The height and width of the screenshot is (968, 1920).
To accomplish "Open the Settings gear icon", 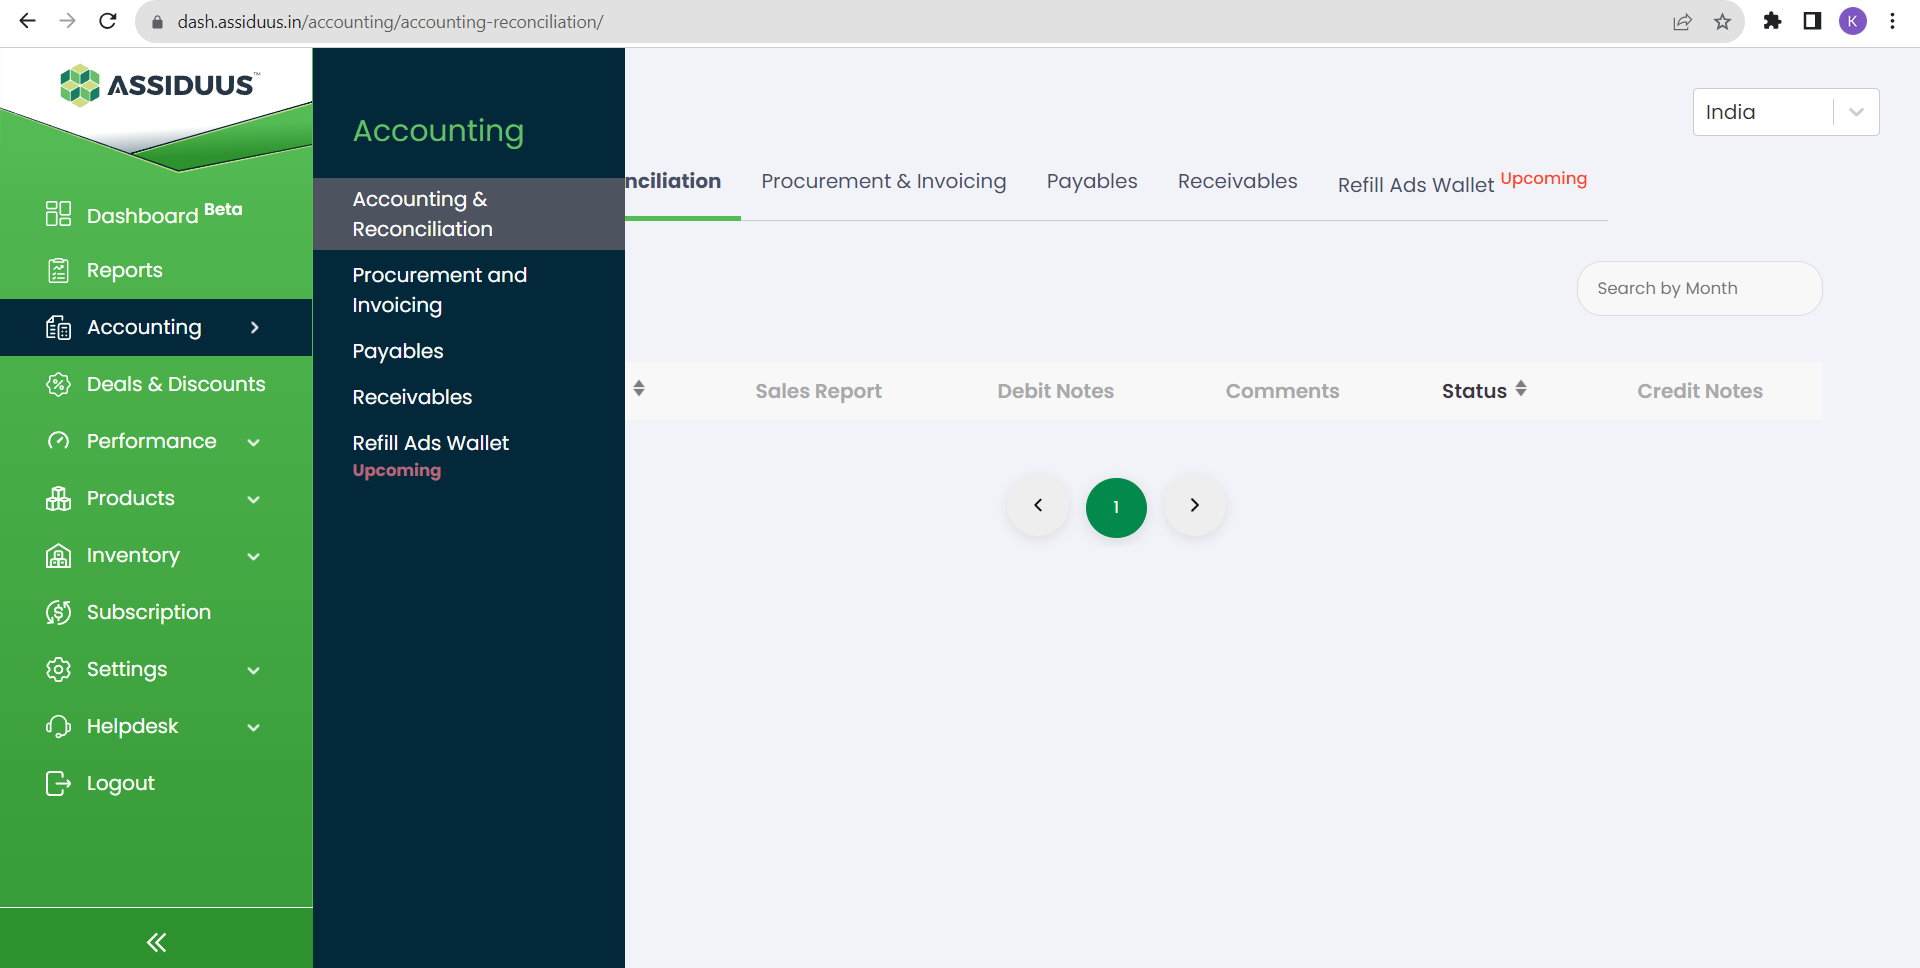I will (58, 669).
